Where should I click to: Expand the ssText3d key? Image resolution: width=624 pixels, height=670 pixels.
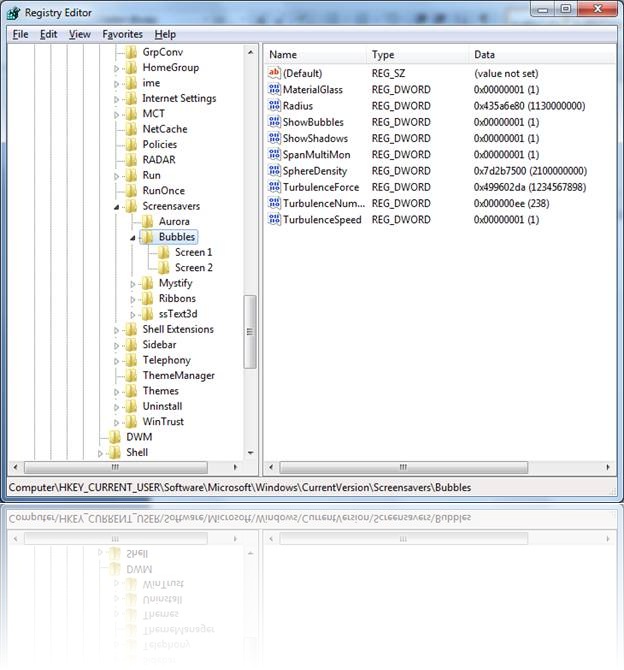132,314
